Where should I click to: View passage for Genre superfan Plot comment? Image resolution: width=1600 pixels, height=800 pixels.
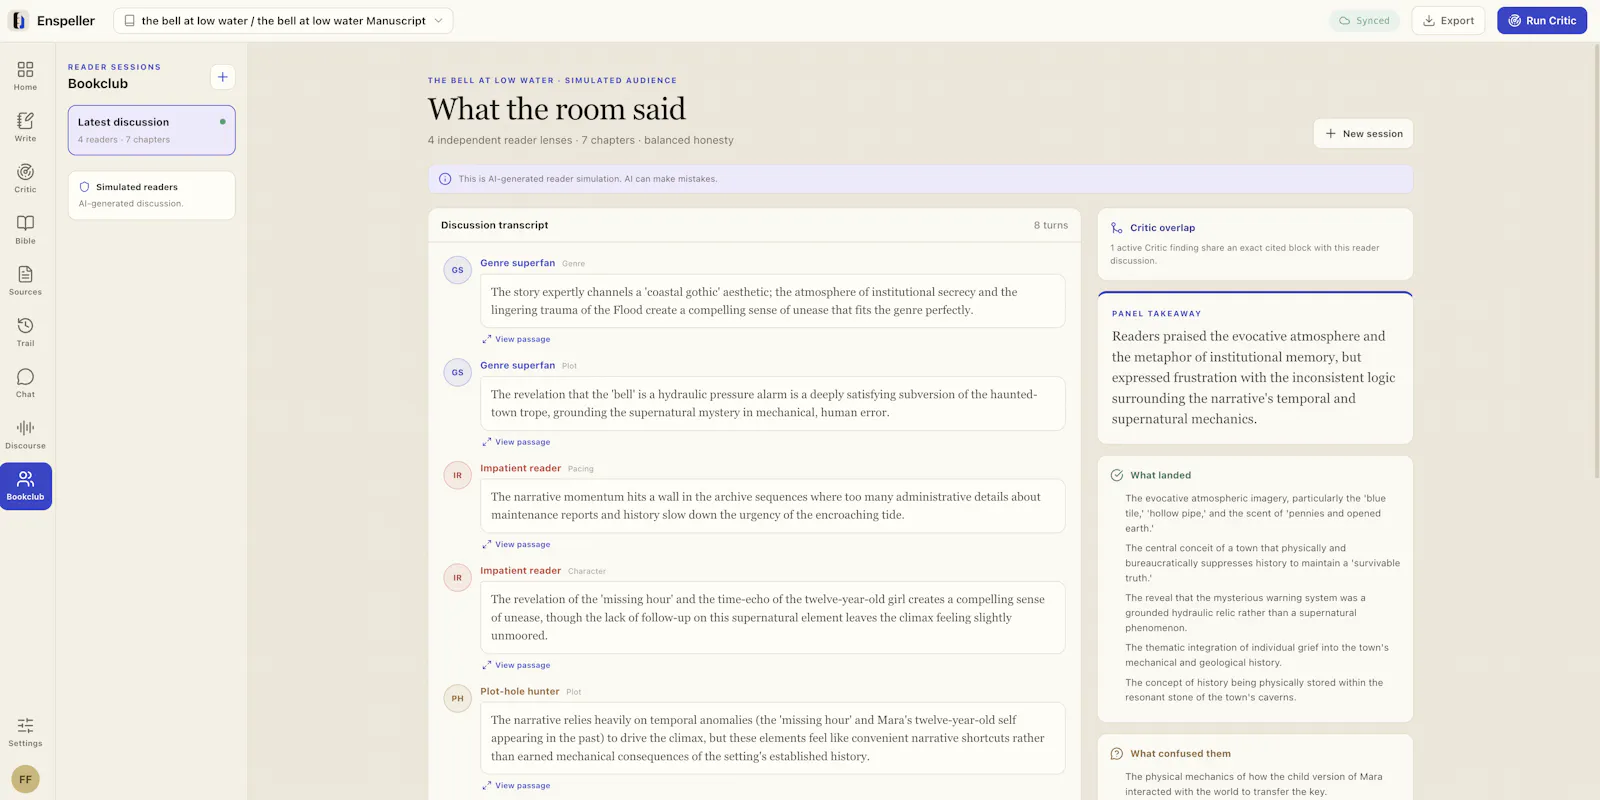[x=516, y=442]
